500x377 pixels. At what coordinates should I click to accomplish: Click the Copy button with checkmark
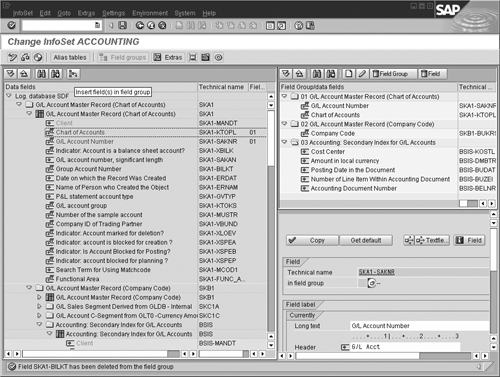pos(312,240)
